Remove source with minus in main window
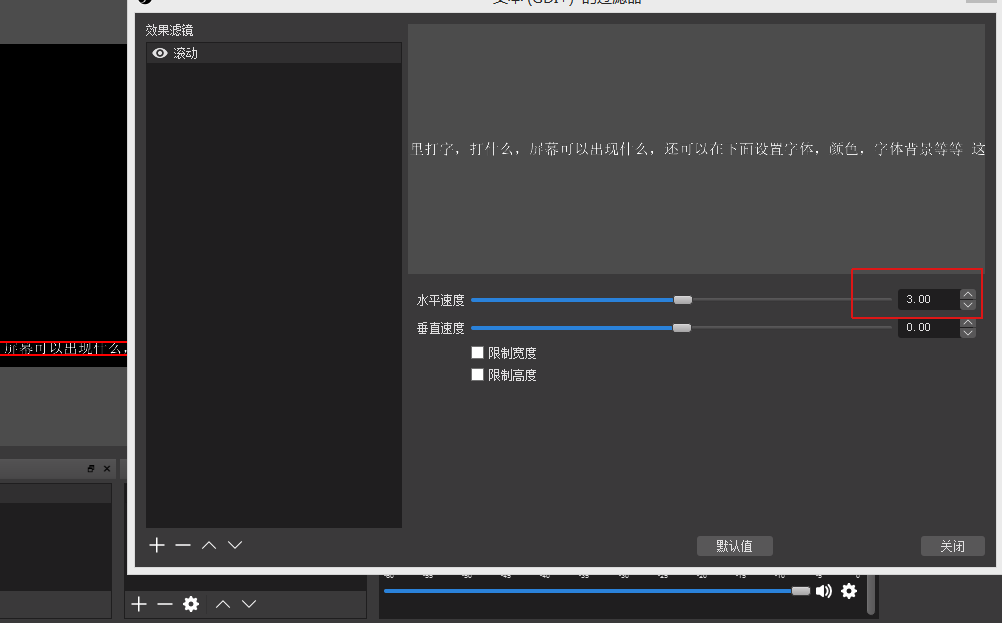 coord(165,604)
